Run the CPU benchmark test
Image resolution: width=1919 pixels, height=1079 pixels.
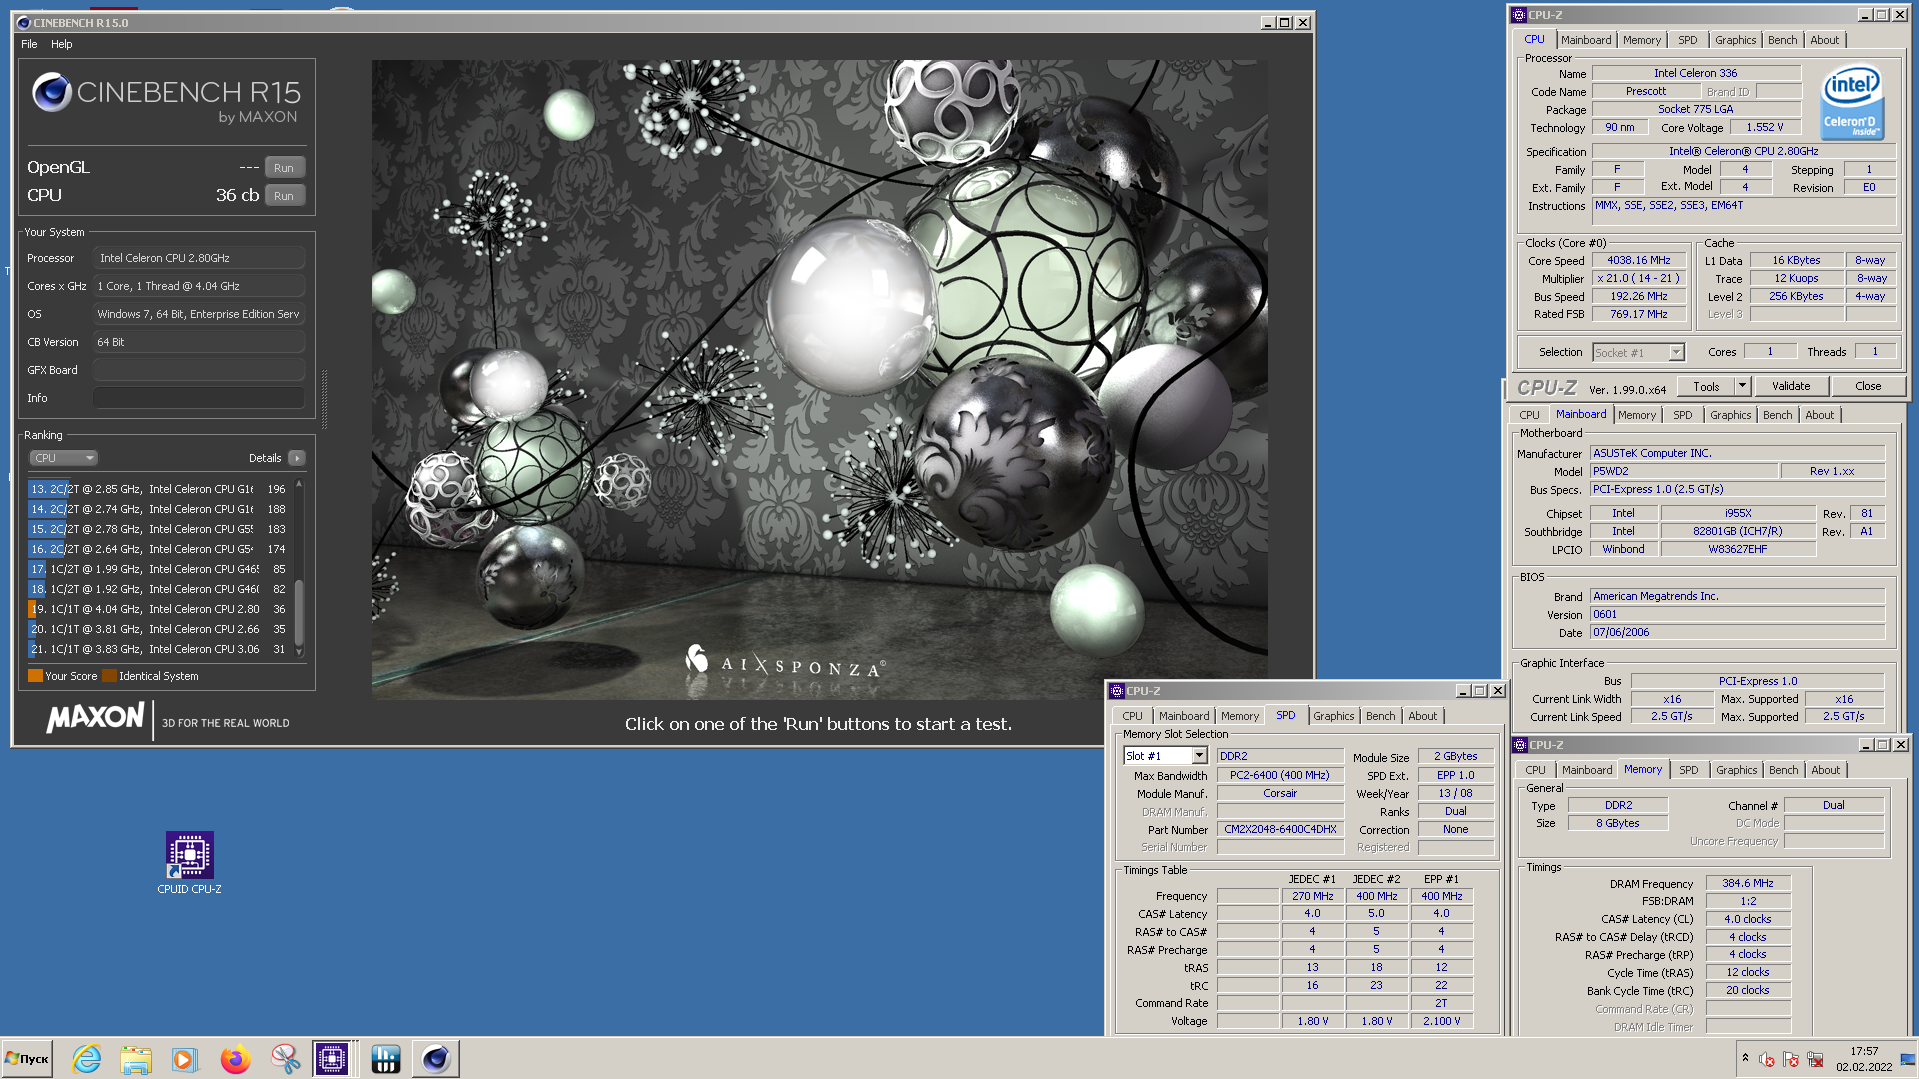click(x=284, y=196)
